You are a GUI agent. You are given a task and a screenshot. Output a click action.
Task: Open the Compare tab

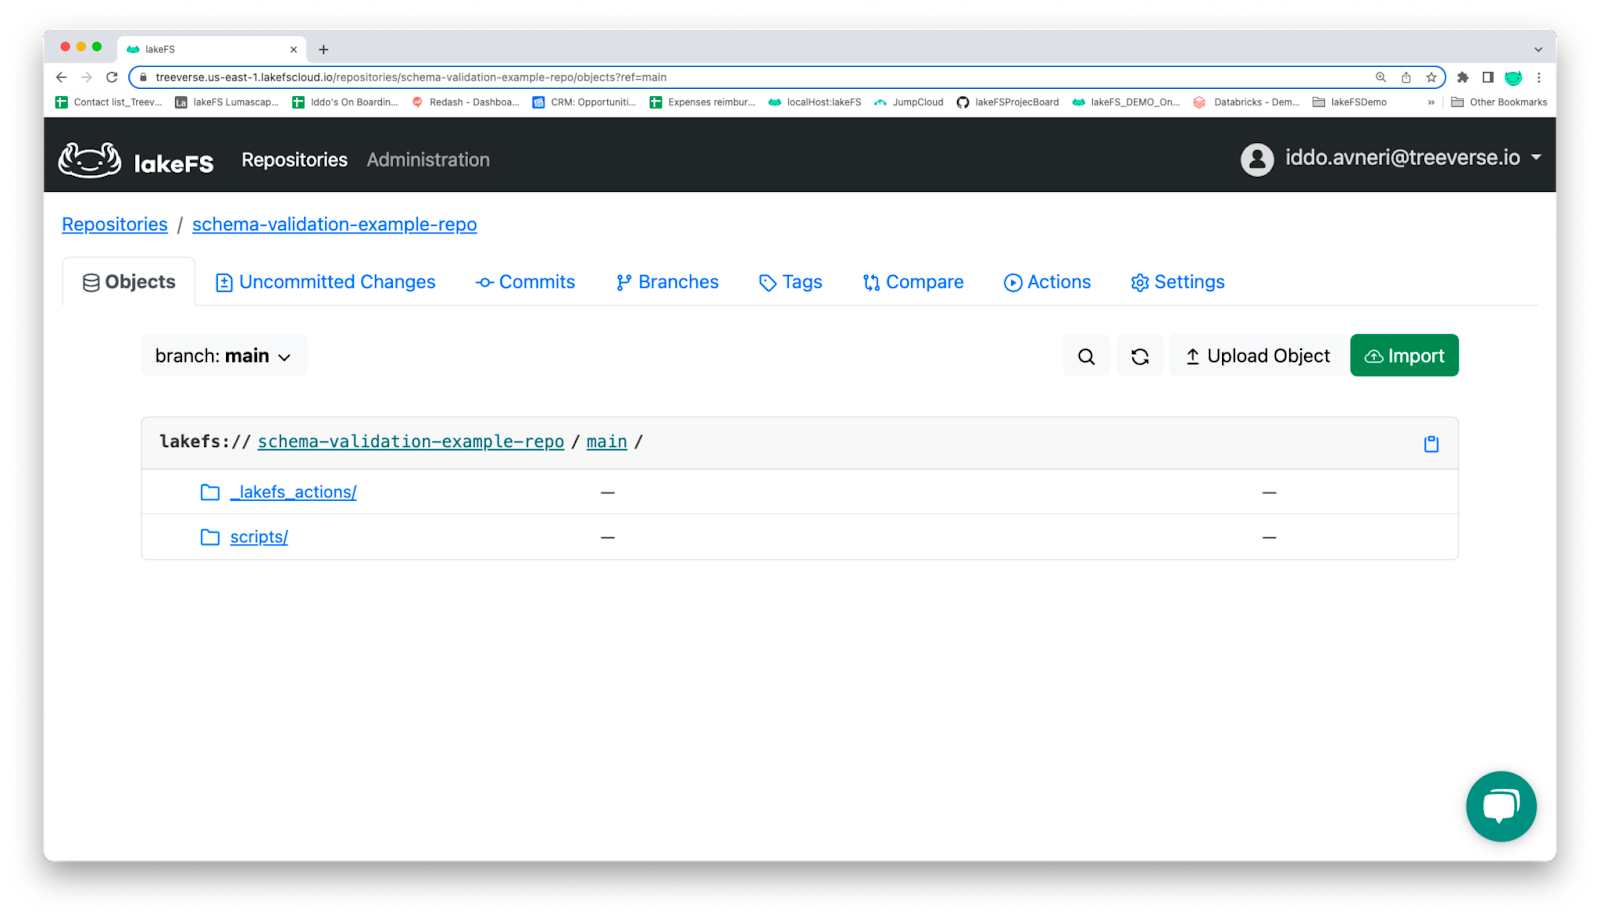[x=913, y=282]
